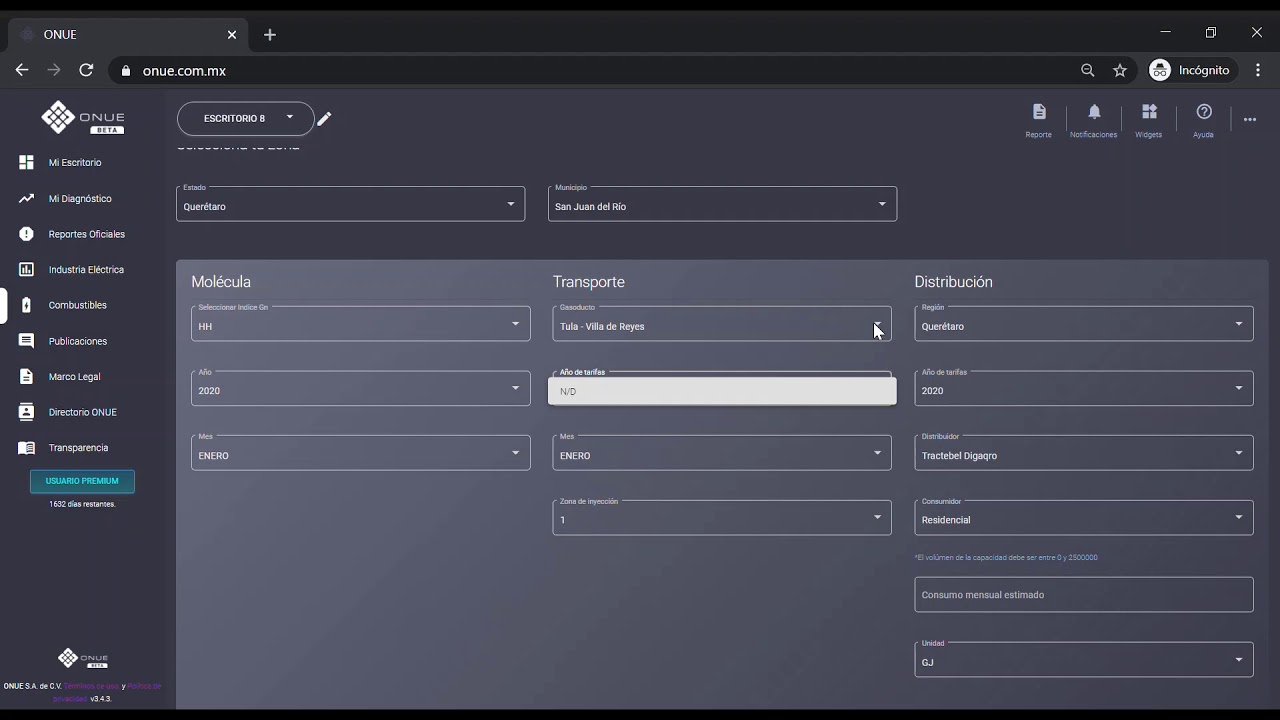Viewport: 1280px width, 720px height.
Task: Open the Municipio dropdown San Juan del Río
Action: (722, 204)
